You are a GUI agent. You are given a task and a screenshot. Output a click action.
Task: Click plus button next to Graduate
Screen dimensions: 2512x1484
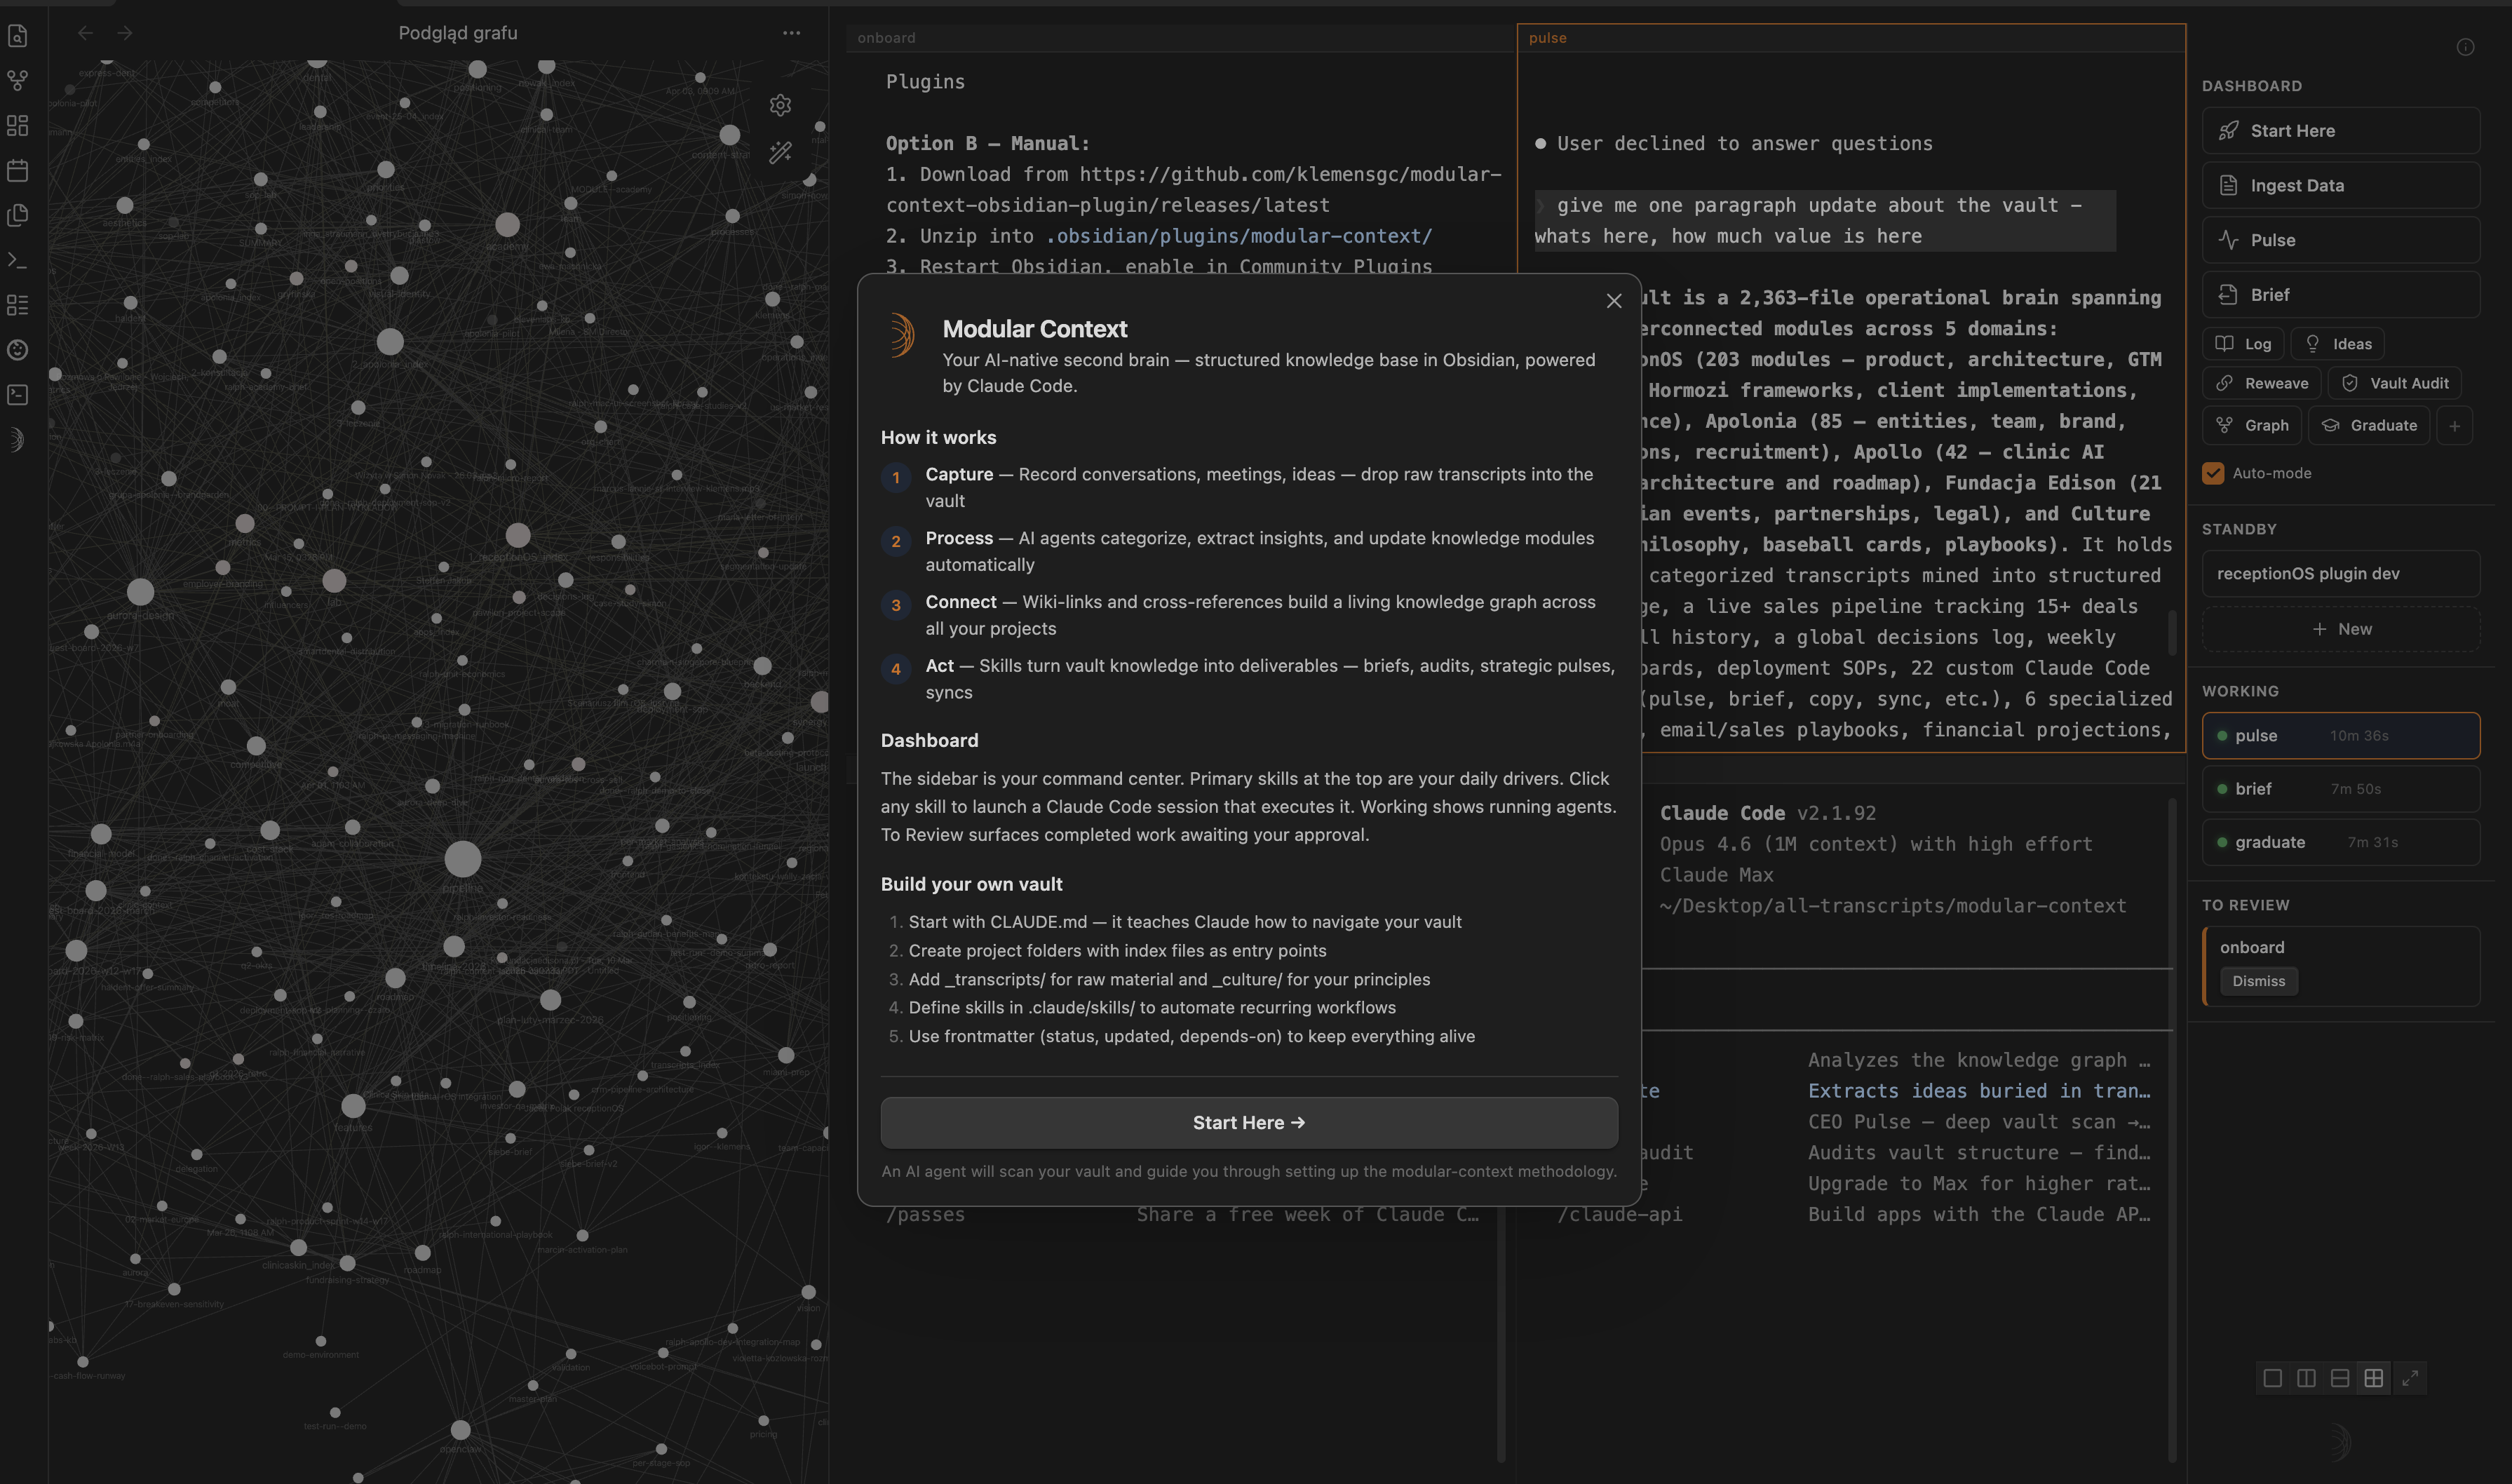coord(2454,425)
